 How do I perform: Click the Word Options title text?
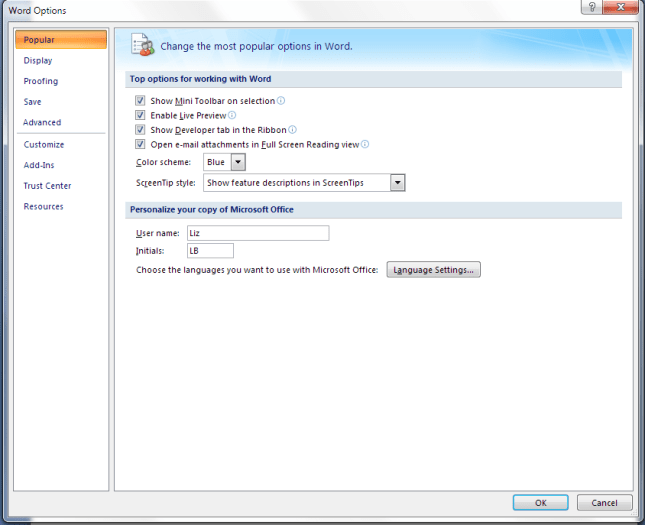[x=37, y=11]
